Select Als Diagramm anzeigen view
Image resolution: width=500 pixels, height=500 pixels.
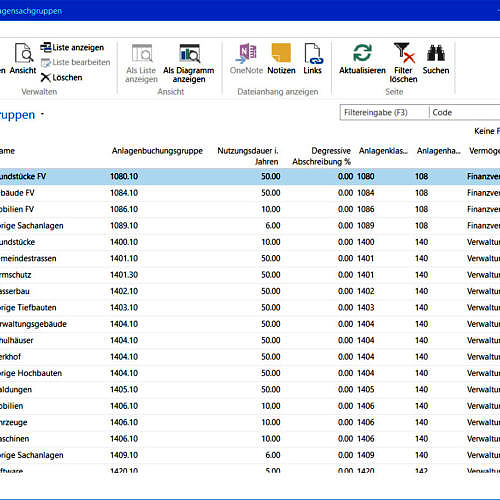189,63
